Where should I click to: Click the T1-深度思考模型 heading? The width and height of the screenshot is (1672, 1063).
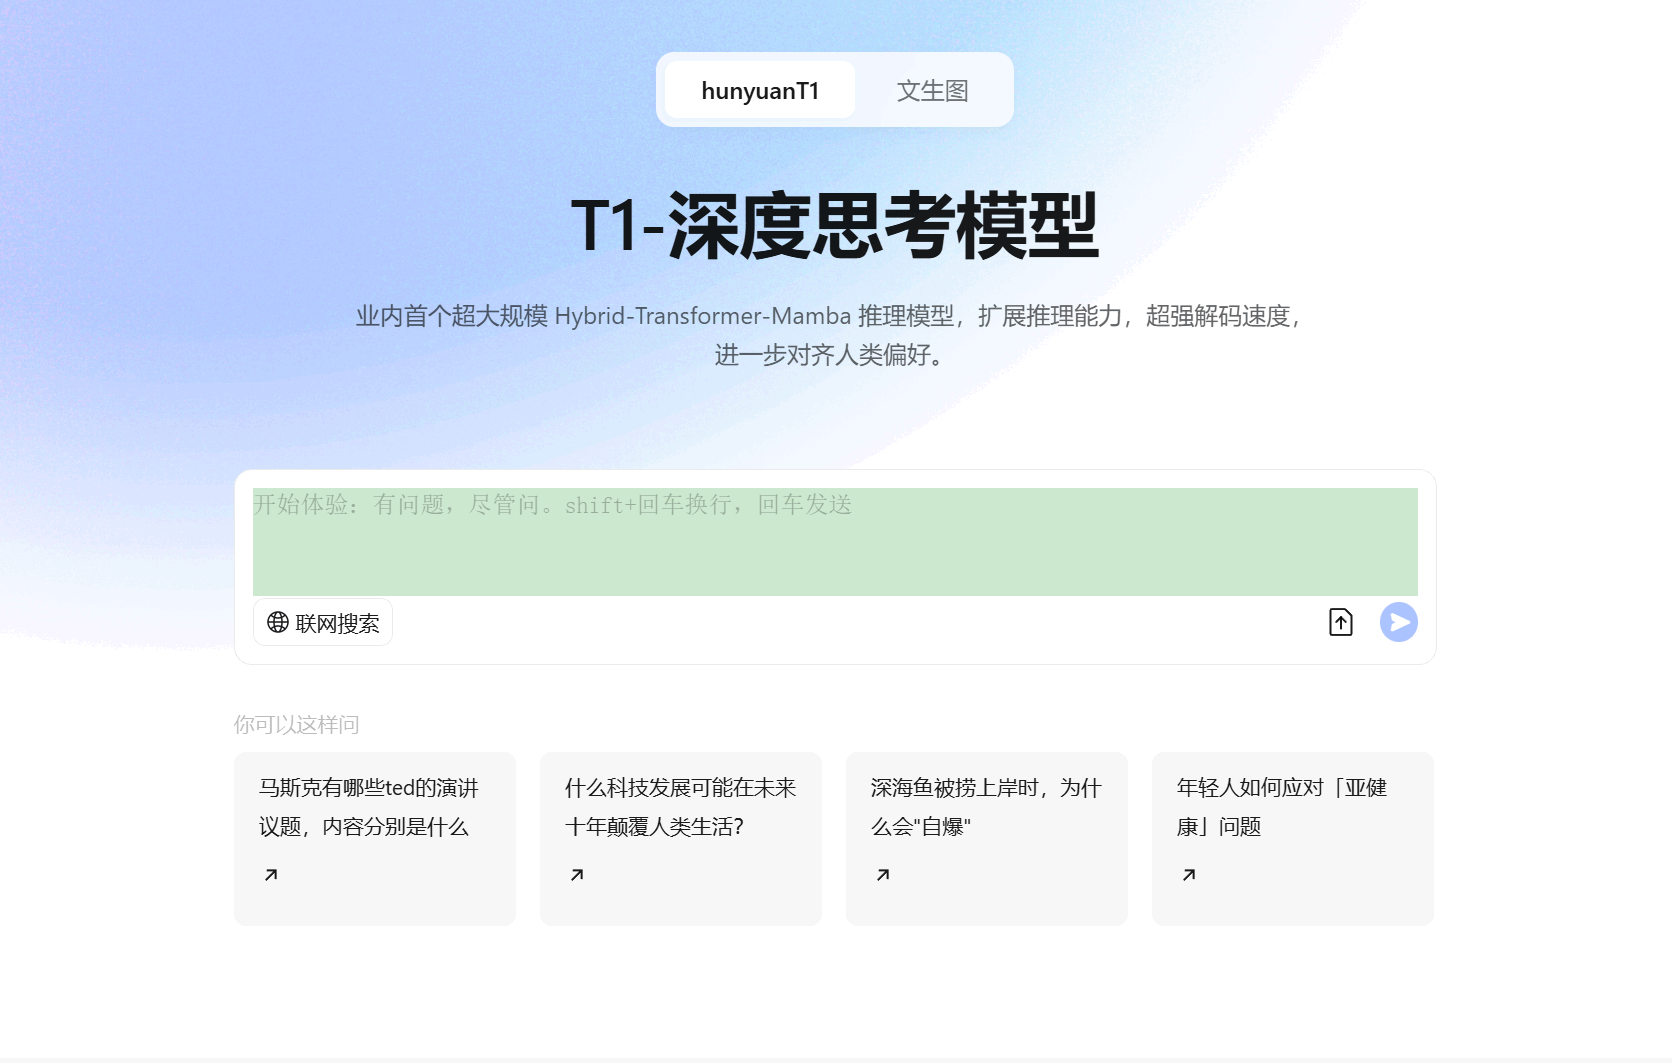tap(835, 226)
